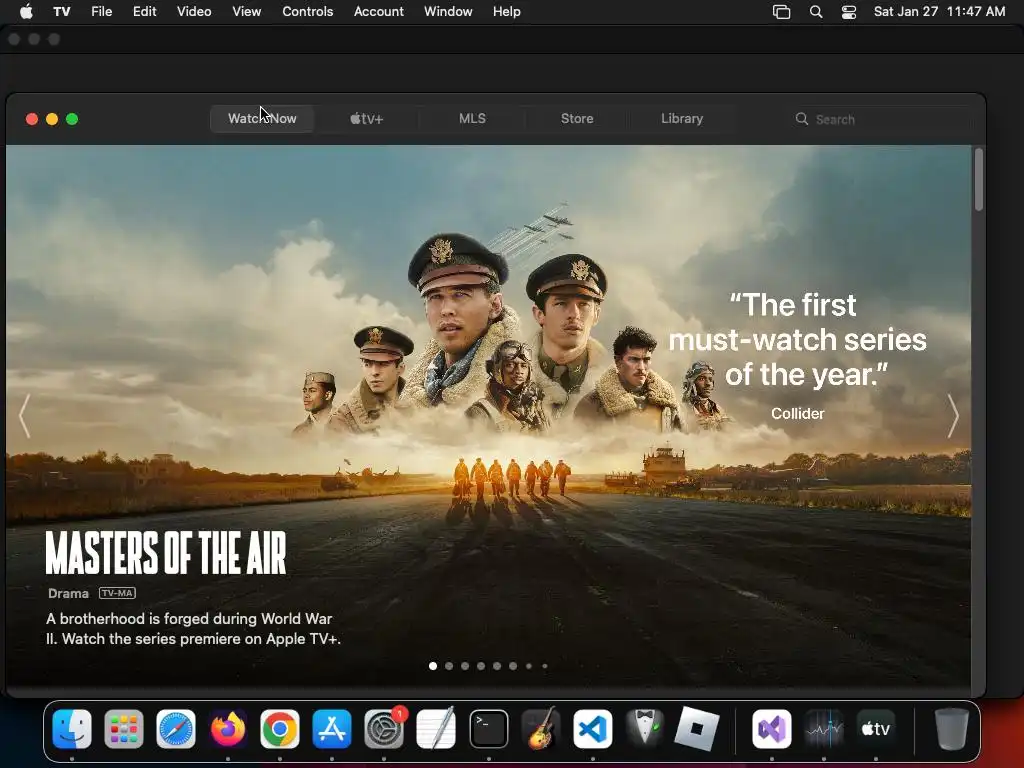Open Bartender tuxedo icon in Dock
Viewport: 1024px width, 768px height.
click(x=645, y=728)
